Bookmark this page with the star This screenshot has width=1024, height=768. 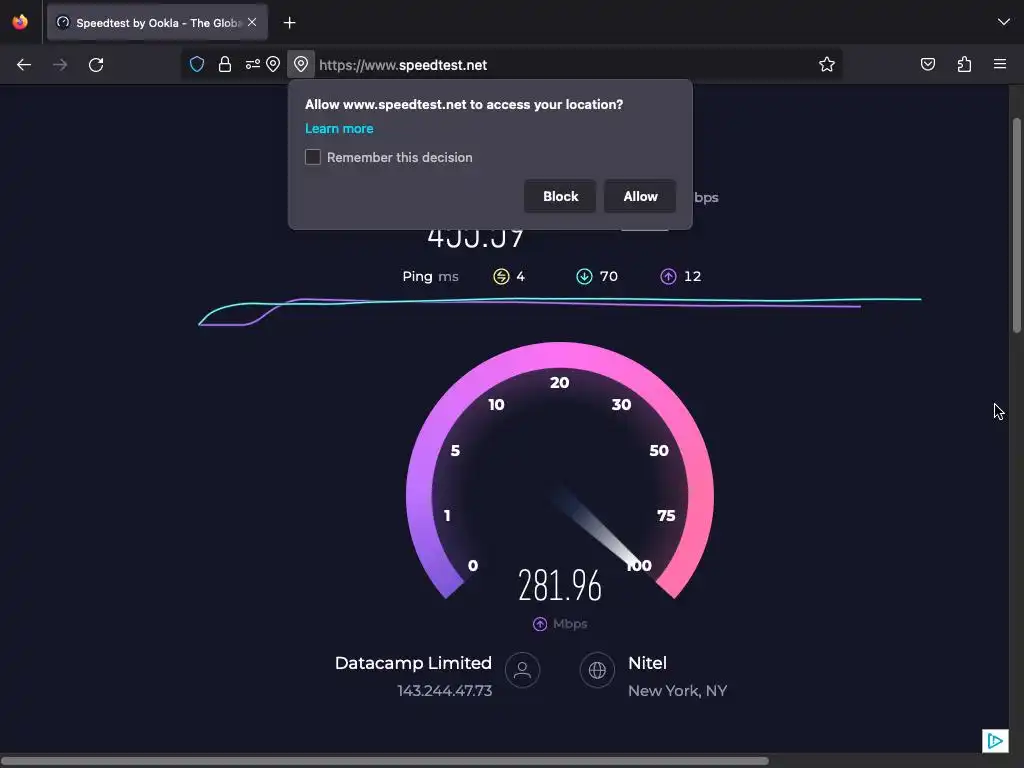click(827, 64)
